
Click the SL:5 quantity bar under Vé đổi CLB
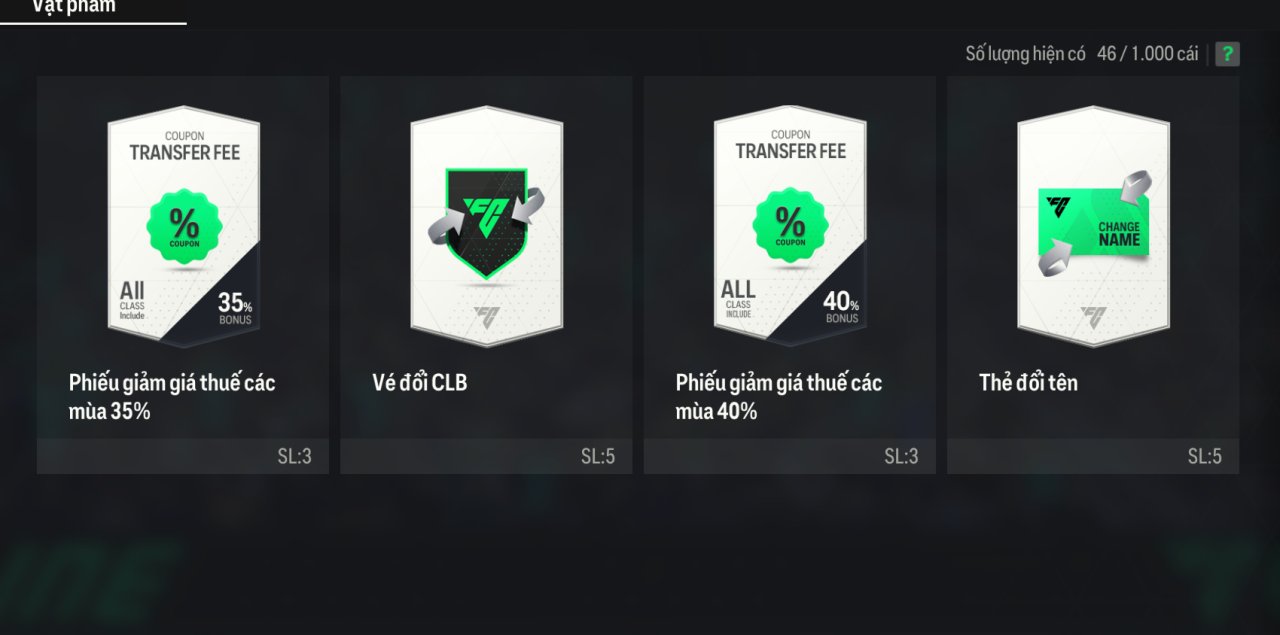click(x=486, y=456)
